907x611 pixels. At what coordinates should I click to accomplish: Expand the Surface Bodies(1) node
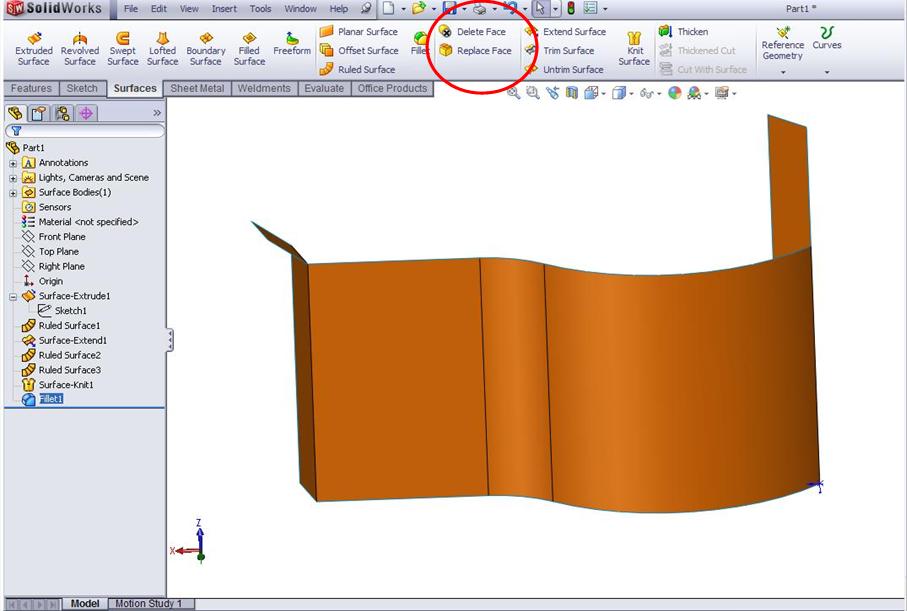[x=13, y=193]
